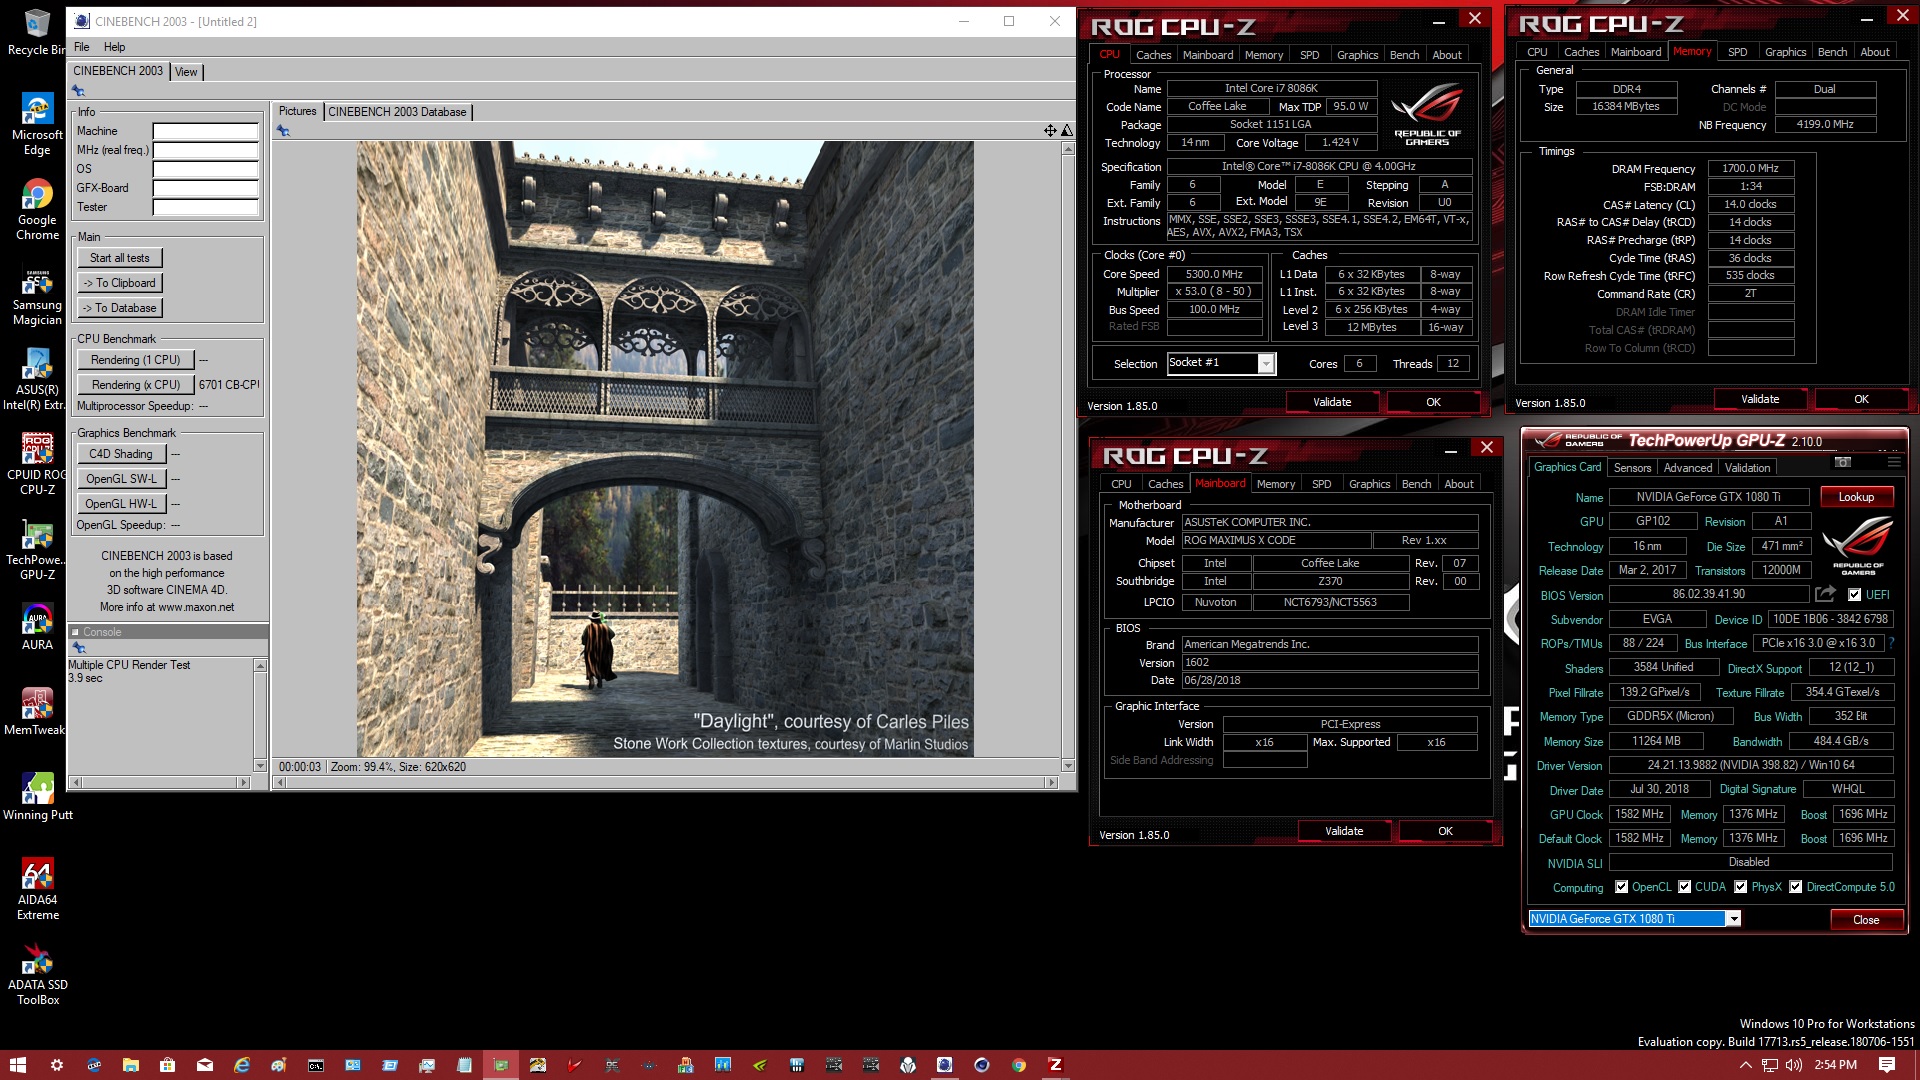This screenshot has width=1920, height=1080.
Task: Open the Sensors tab in GPU-Z
Action: point(1632,468)
